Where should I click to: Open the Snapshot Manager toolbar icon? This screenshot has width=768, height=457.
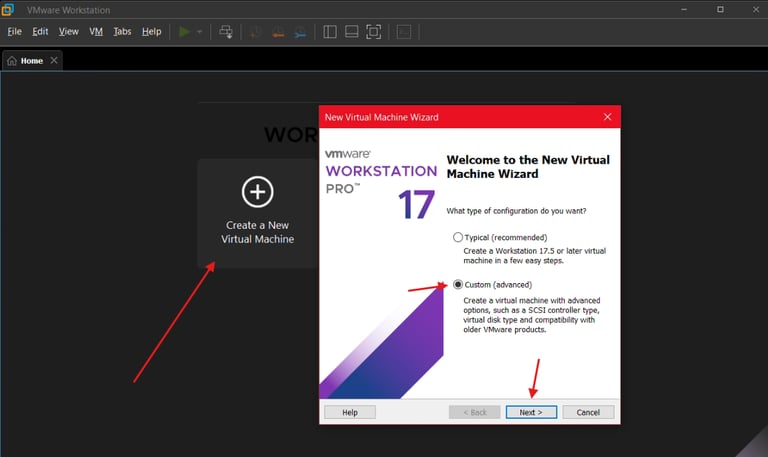pyautogui.click(x=300, y=32)
